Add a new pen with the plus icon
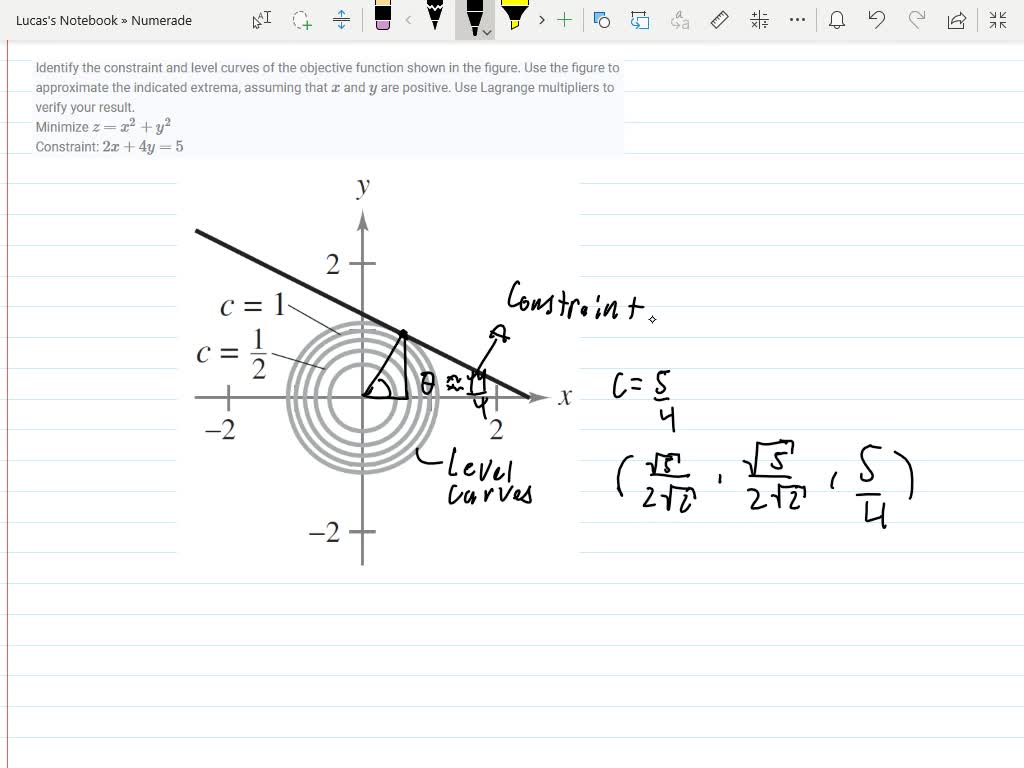The height and width of the screenshot is (768, 1024). click(566, 20)
